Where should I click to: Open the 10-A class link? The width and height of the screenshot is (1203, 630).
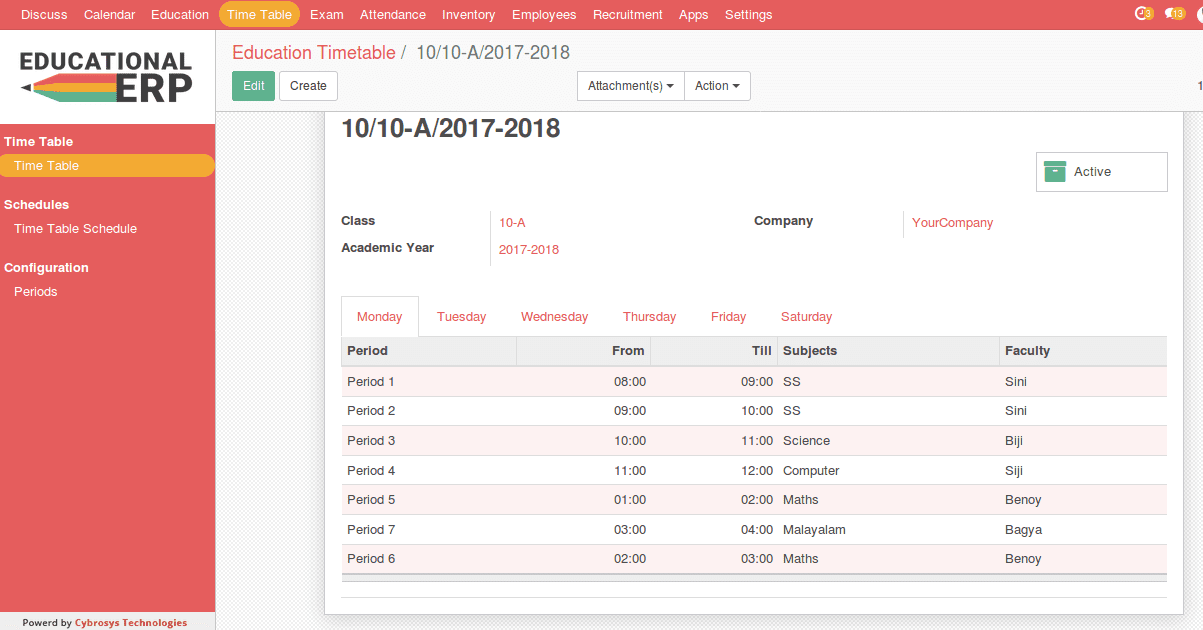pyautogui.click(x=512, y=222)
